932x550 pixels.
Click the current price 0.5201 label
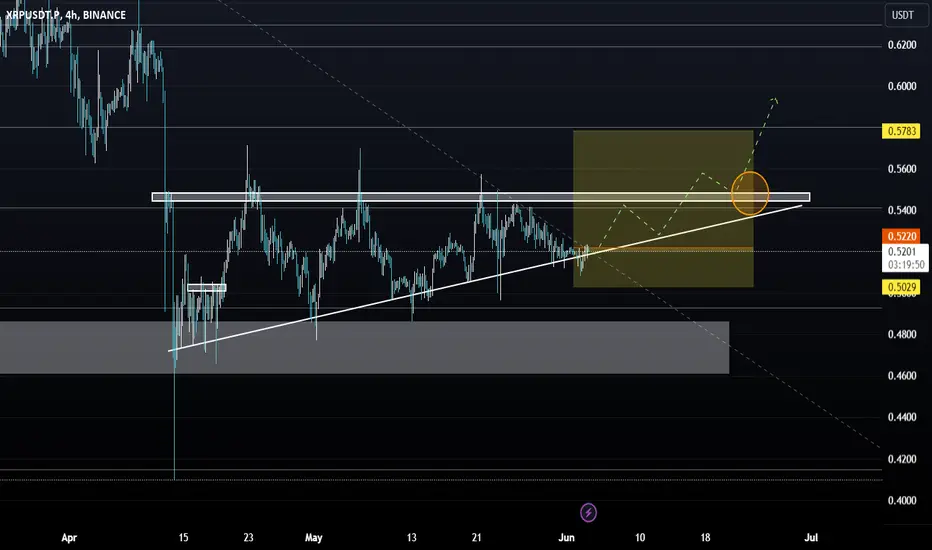click(902, 252)
